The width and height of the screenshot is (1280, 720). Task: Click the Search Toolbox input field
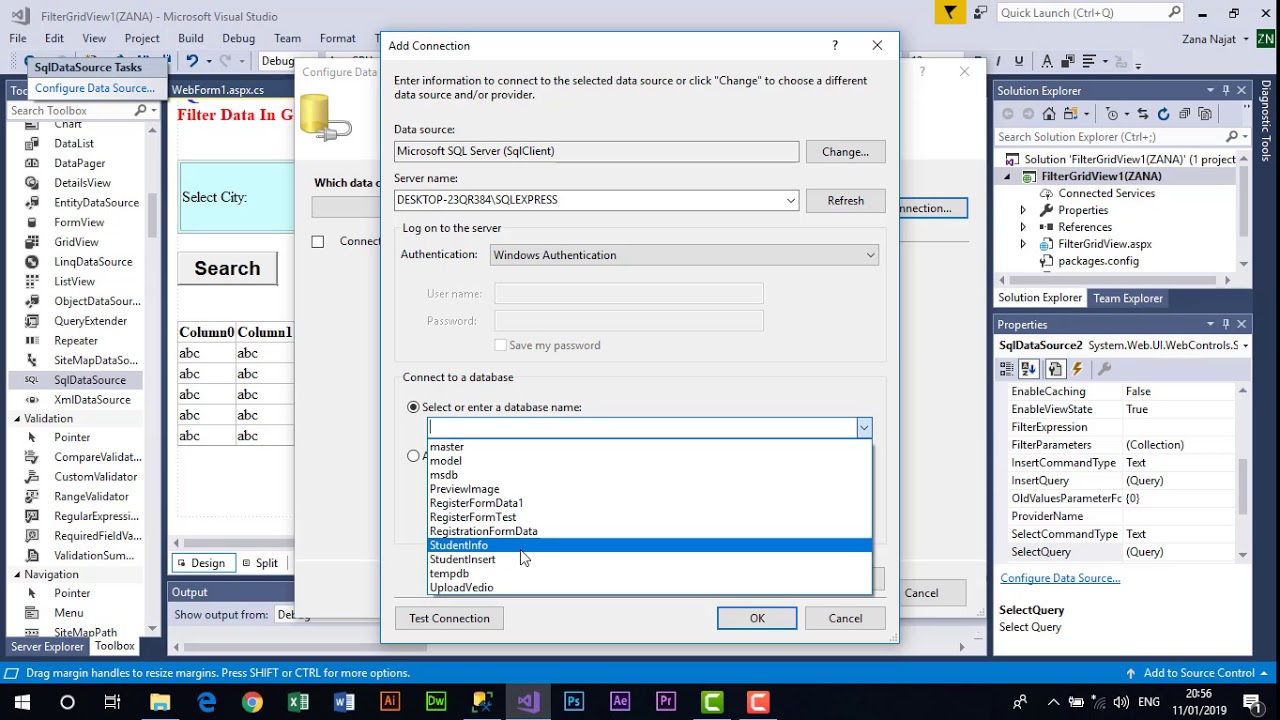pos(70,111)
